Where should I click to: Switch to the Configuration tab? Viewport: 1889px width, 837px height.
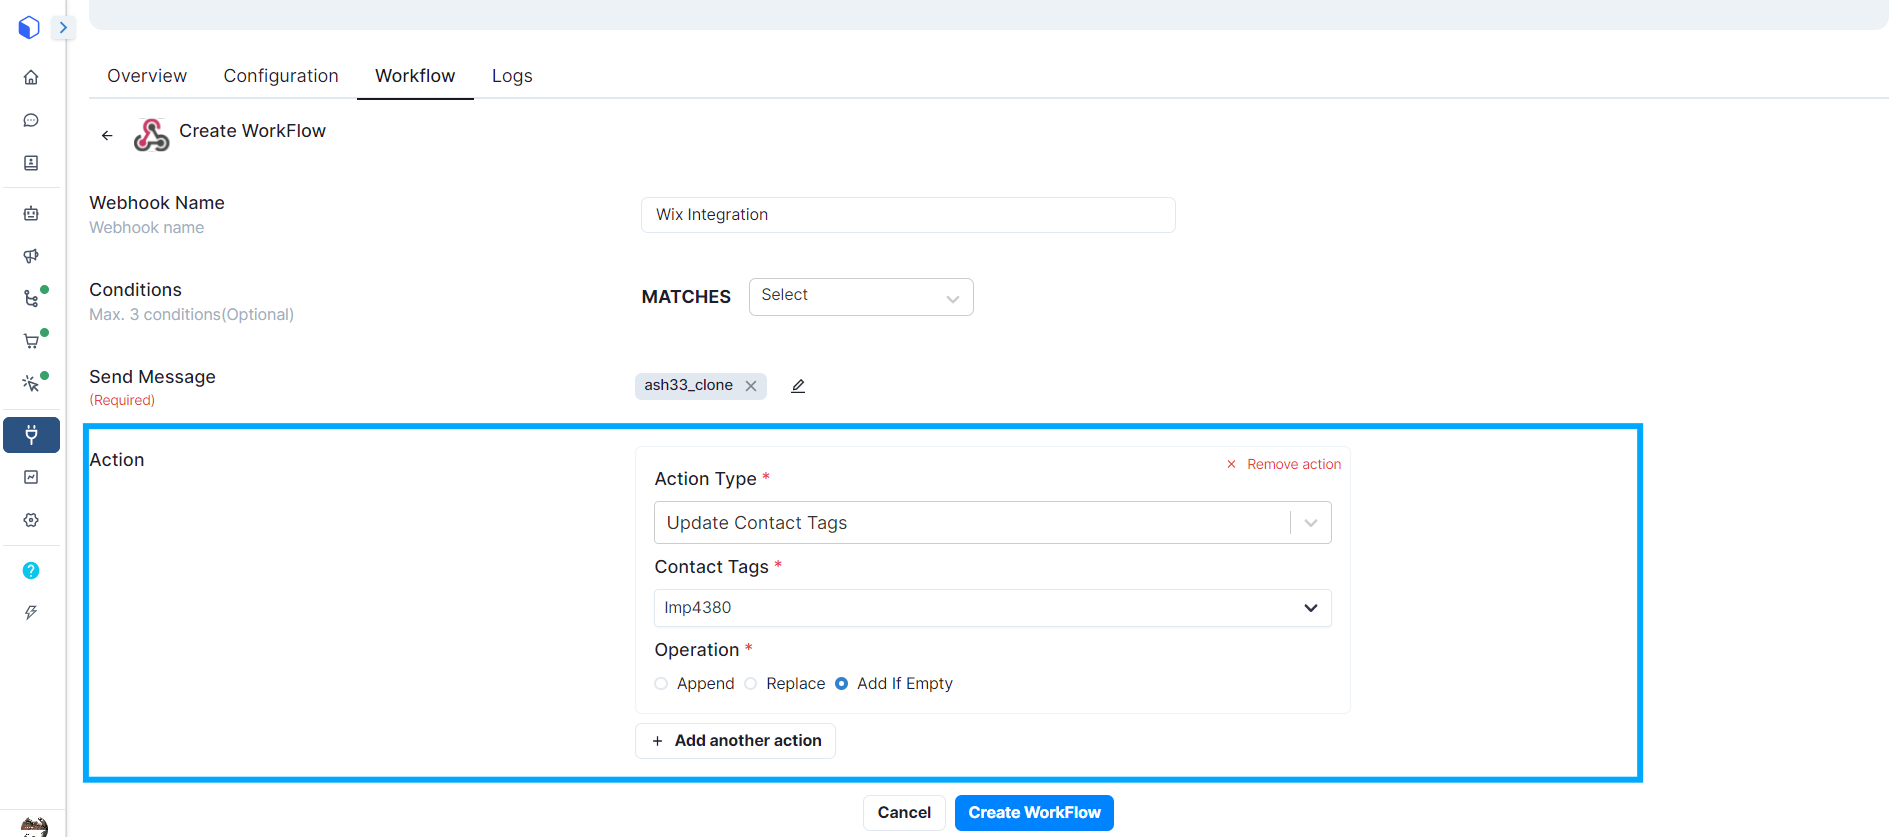pos(281,76)
